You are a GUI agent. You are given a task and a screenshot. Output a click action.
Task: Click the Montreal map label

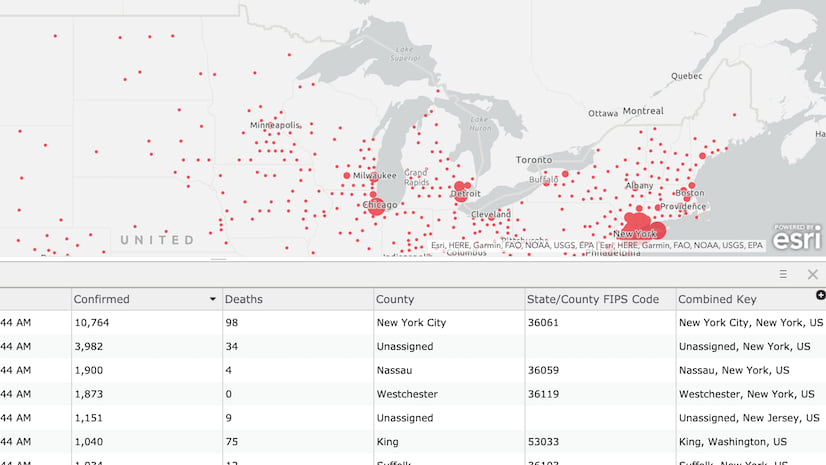point(643,111)
